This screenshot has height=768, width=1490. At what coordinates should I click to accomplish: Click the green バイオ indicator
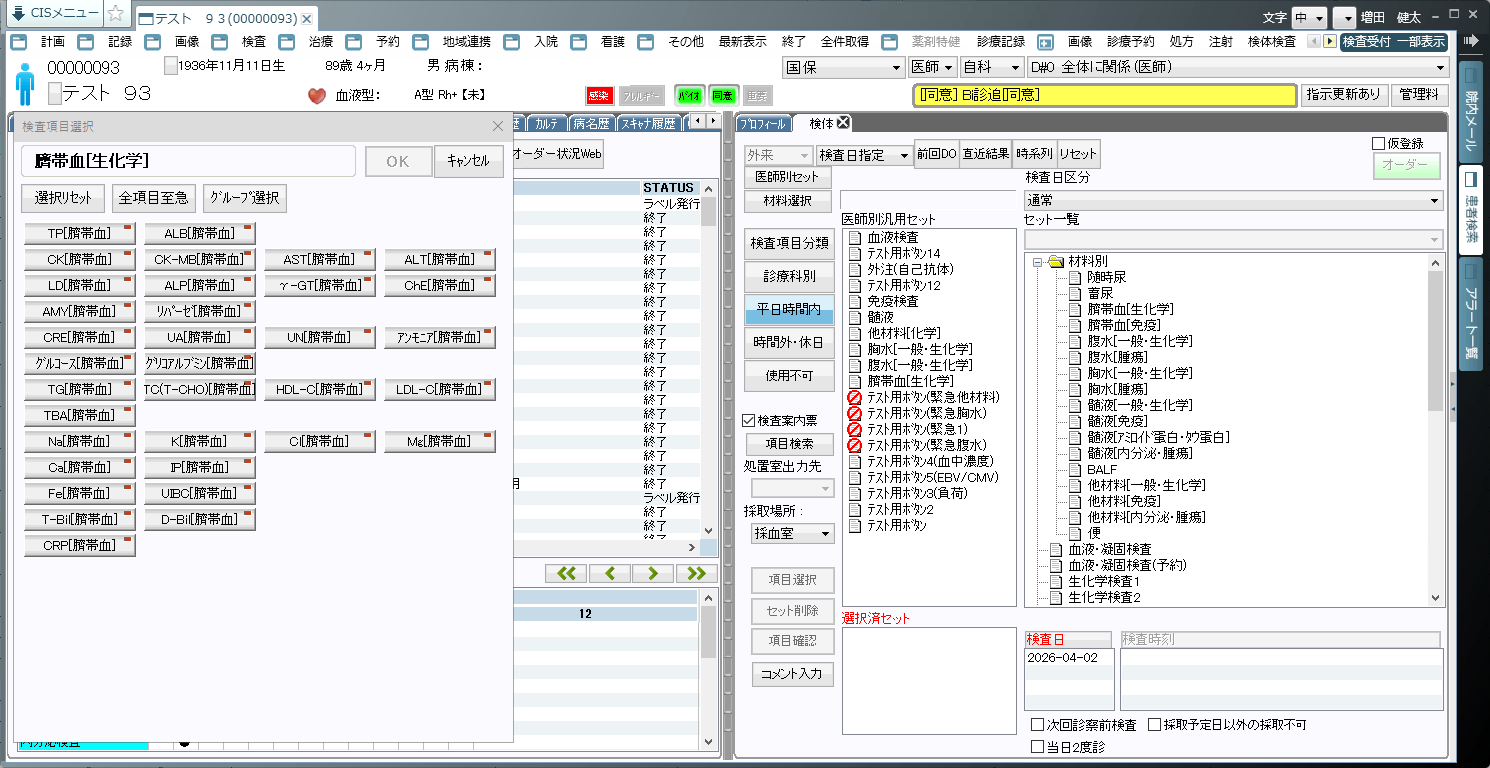tap(689, 96)
